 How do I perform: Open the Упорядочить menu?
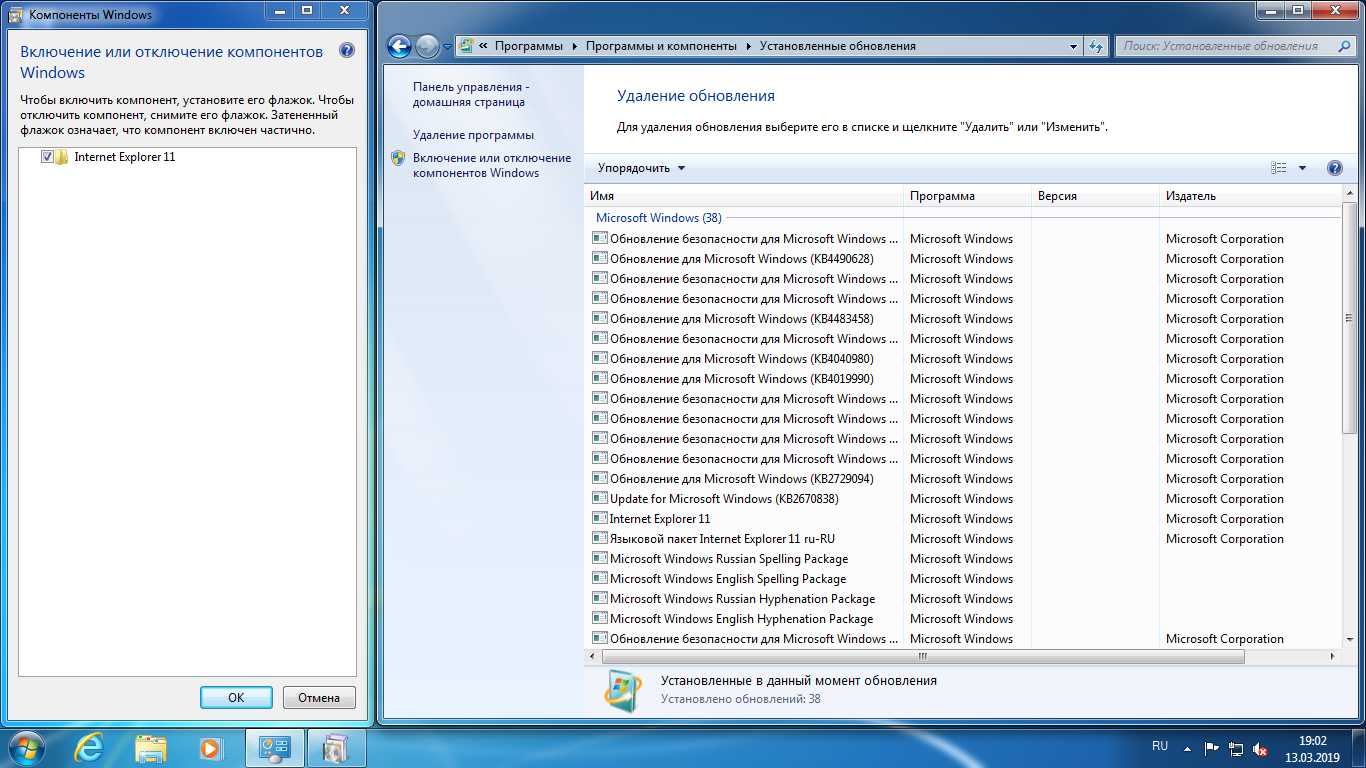point(642,168)
